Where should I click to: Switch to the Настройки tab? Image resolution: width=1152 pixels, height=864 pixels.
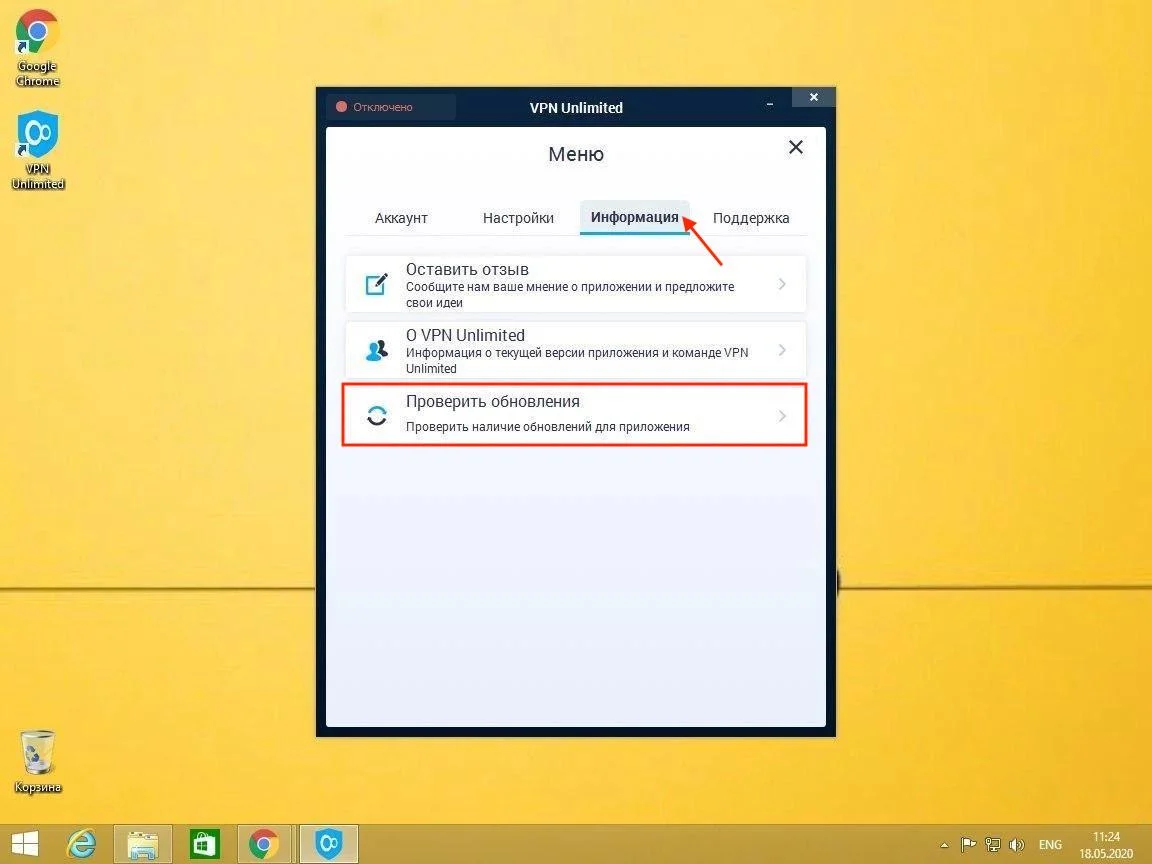(x=518, y=218)
